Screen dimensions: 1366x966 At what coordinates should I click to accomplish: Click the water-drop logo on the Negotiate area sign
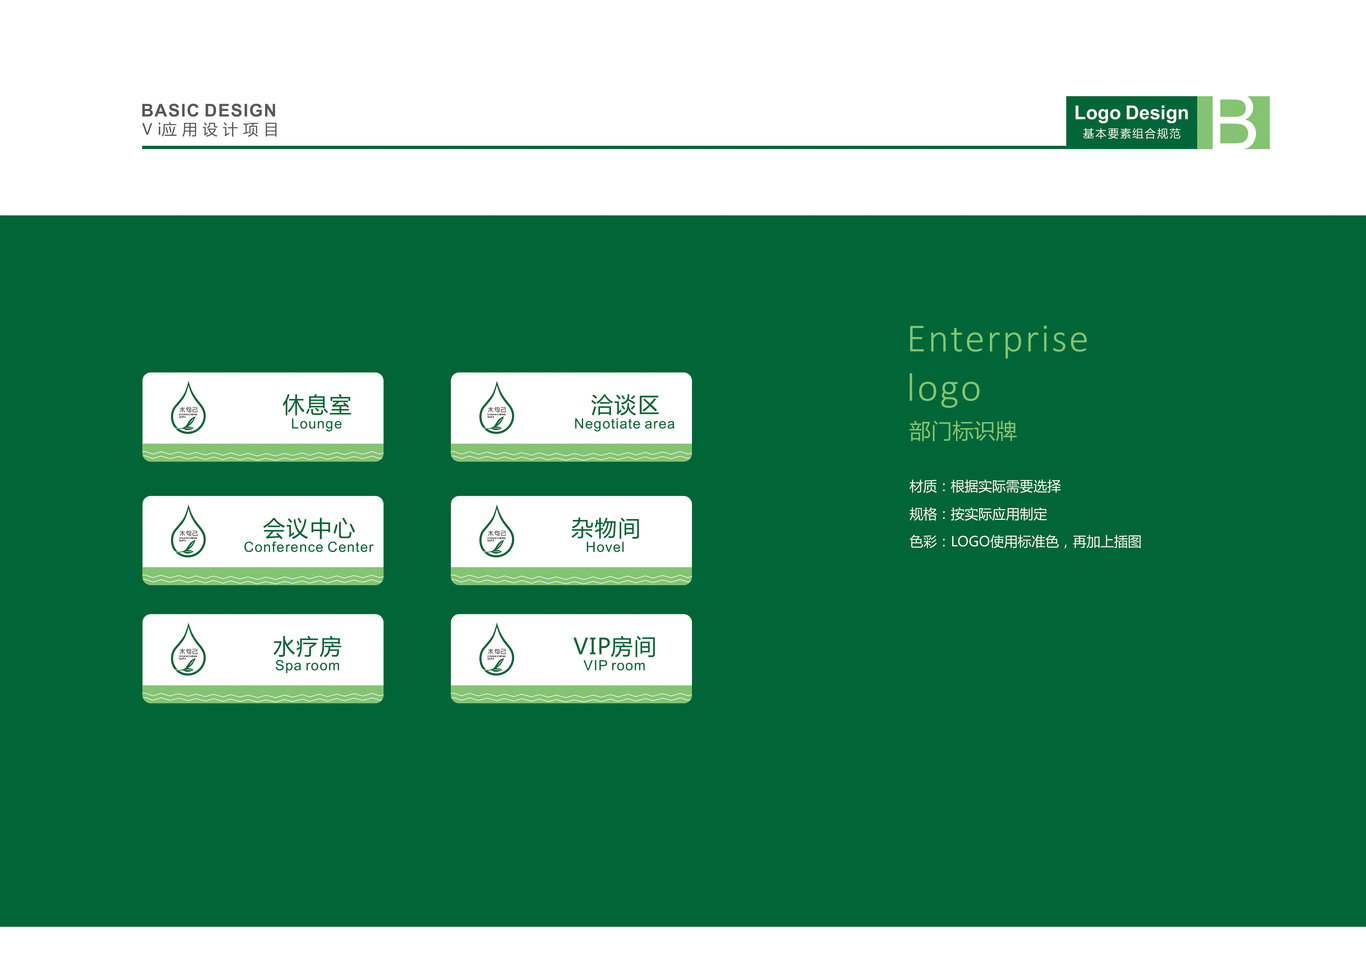(496, 408)
